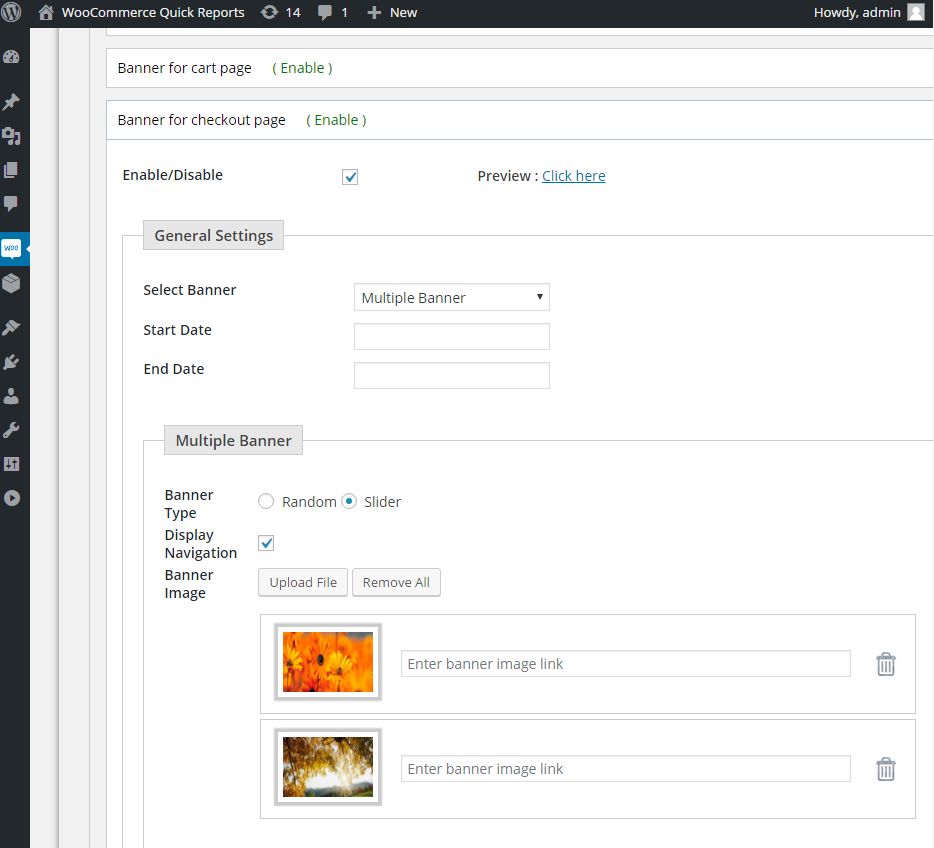Click the General Settings heading
934x848 pixels.
[213, 235]
